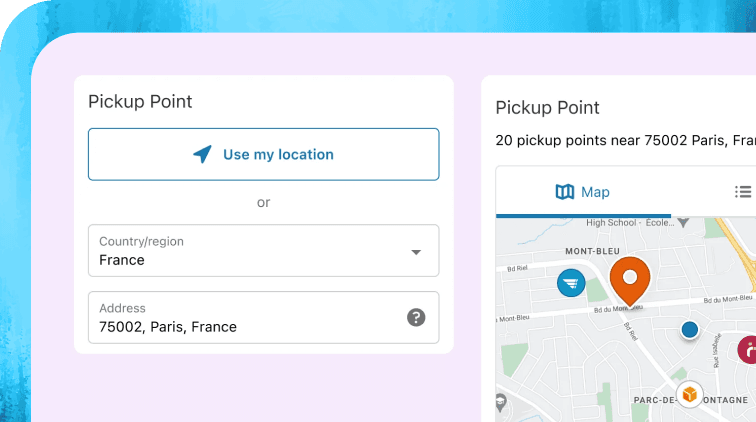756x422 pixels.
Task: Select the blue striped carrier marker
Action: pyautogui.click(x=571, y=283)
